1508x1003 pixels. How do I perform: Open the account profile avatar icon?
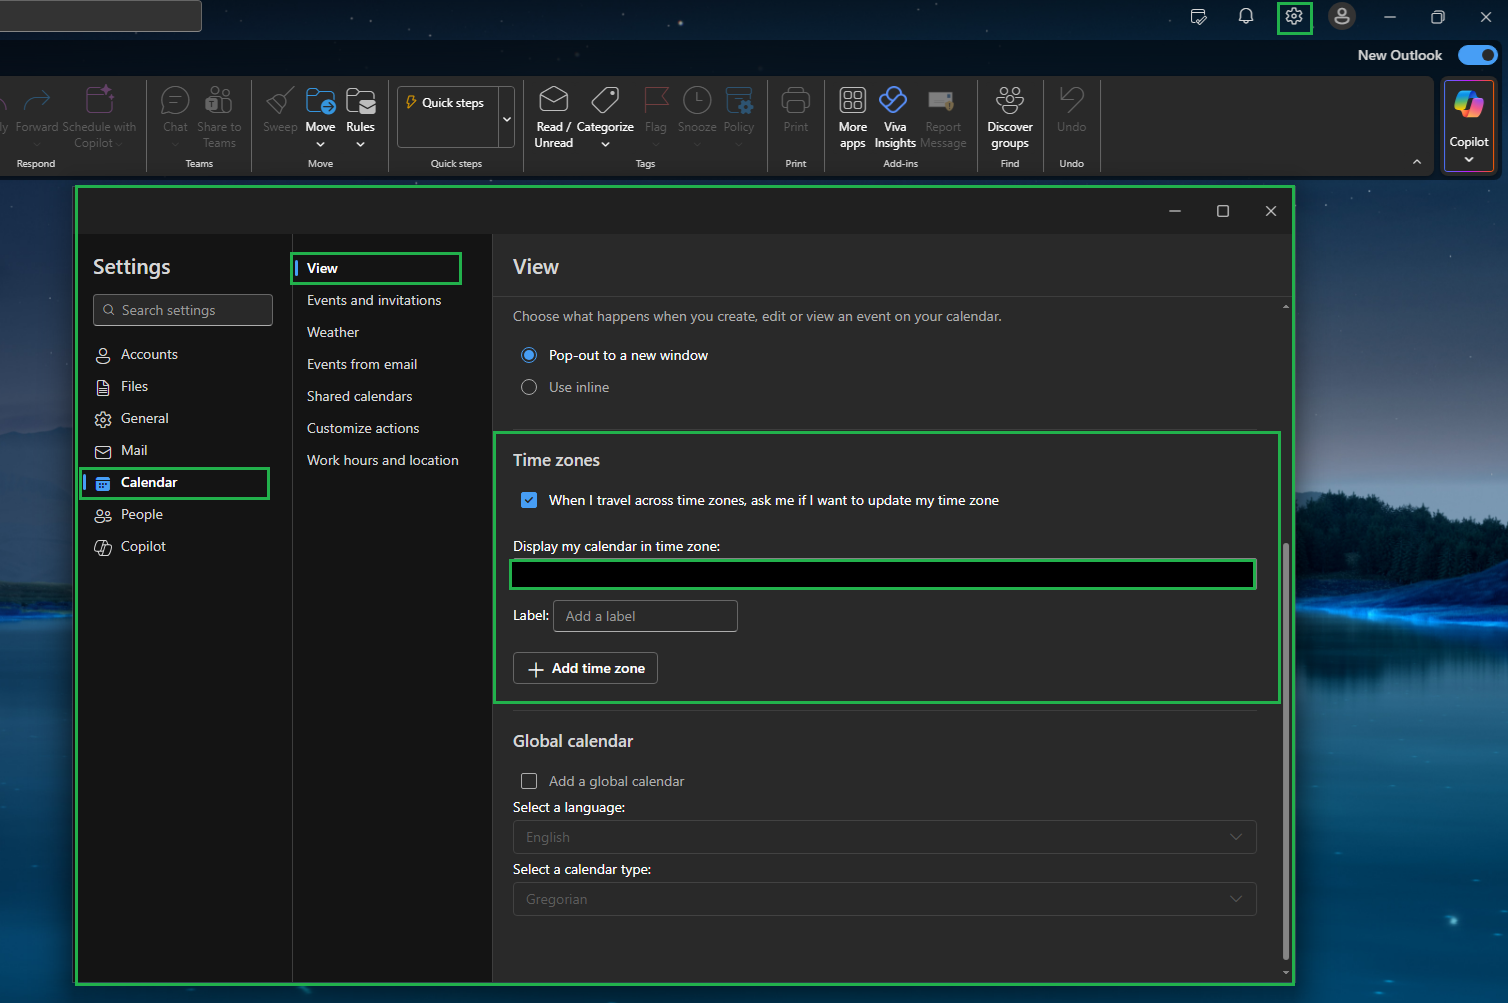1341,17
